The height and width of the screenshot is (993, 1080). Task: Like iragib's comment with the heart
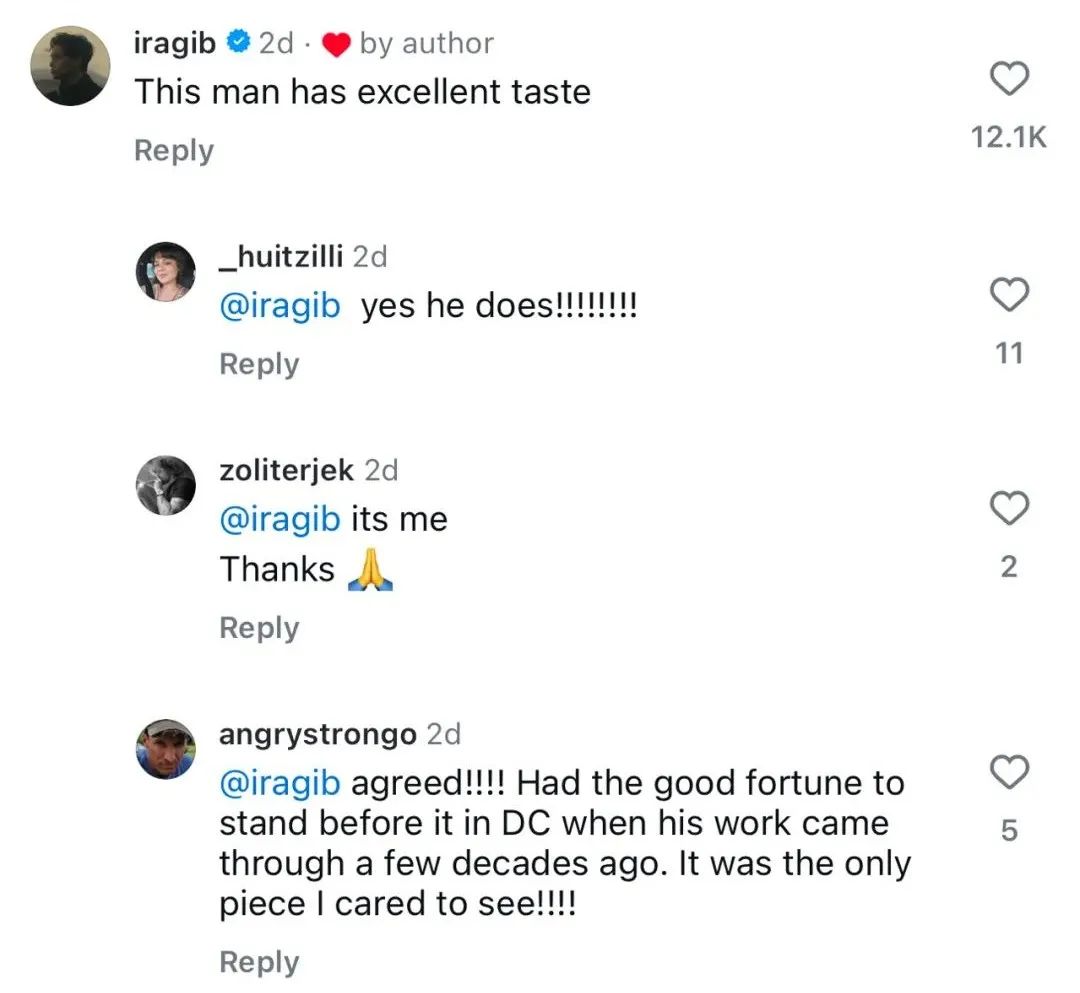click(x=1009, y=80)
